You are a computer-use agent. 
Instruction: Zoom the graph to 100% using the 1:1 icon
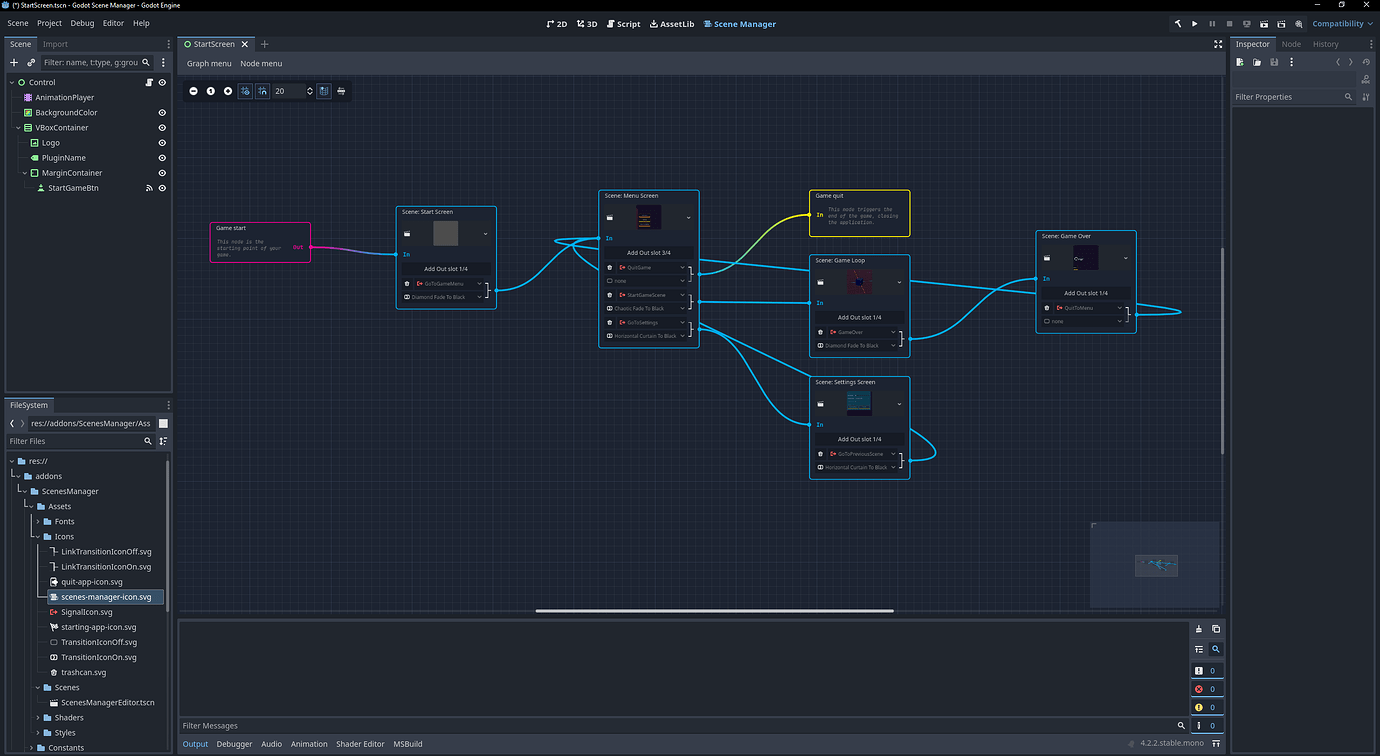coord(210,91)
